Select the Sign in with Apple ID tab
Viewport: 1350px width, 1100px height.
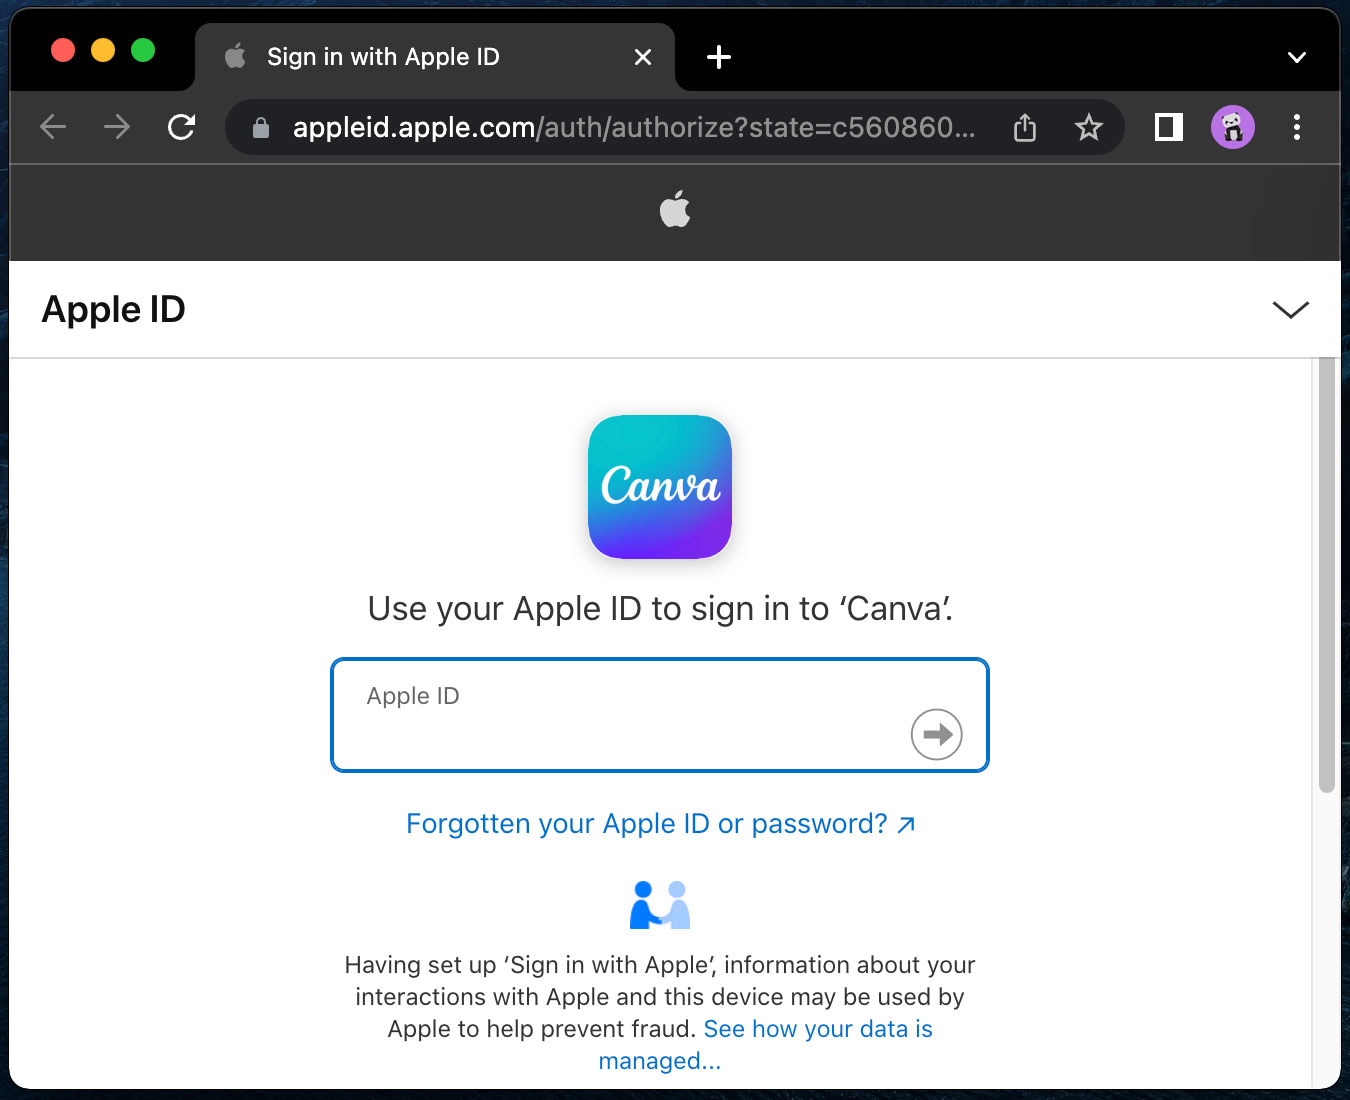(x=435, y=57)
